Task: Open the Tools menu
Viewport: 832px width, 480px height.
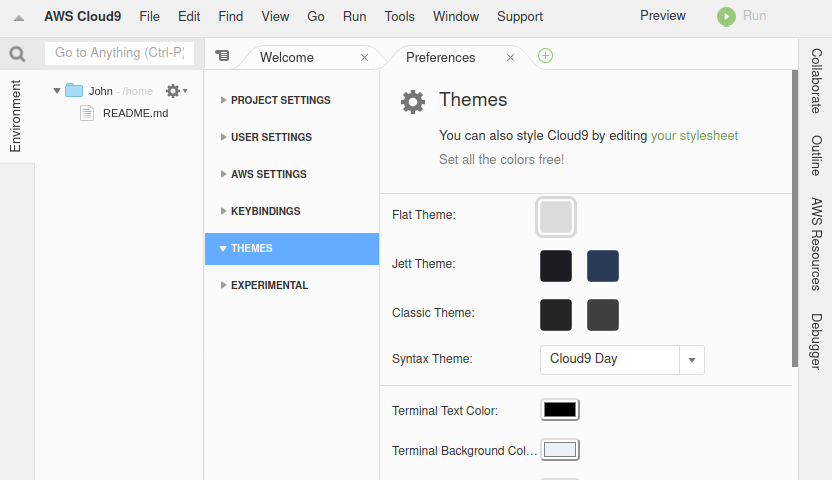Action: click(400, 16)
